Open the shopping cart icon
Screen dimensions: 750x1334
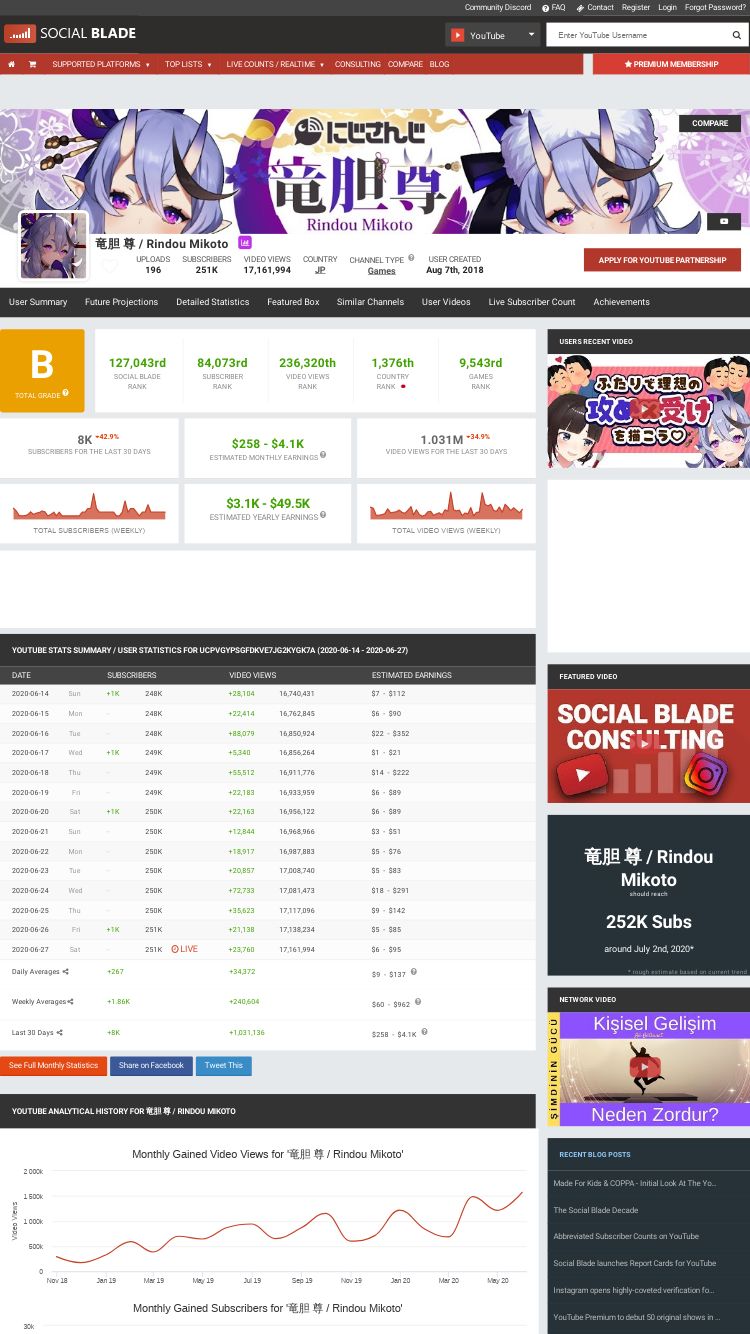coord(32,64)
